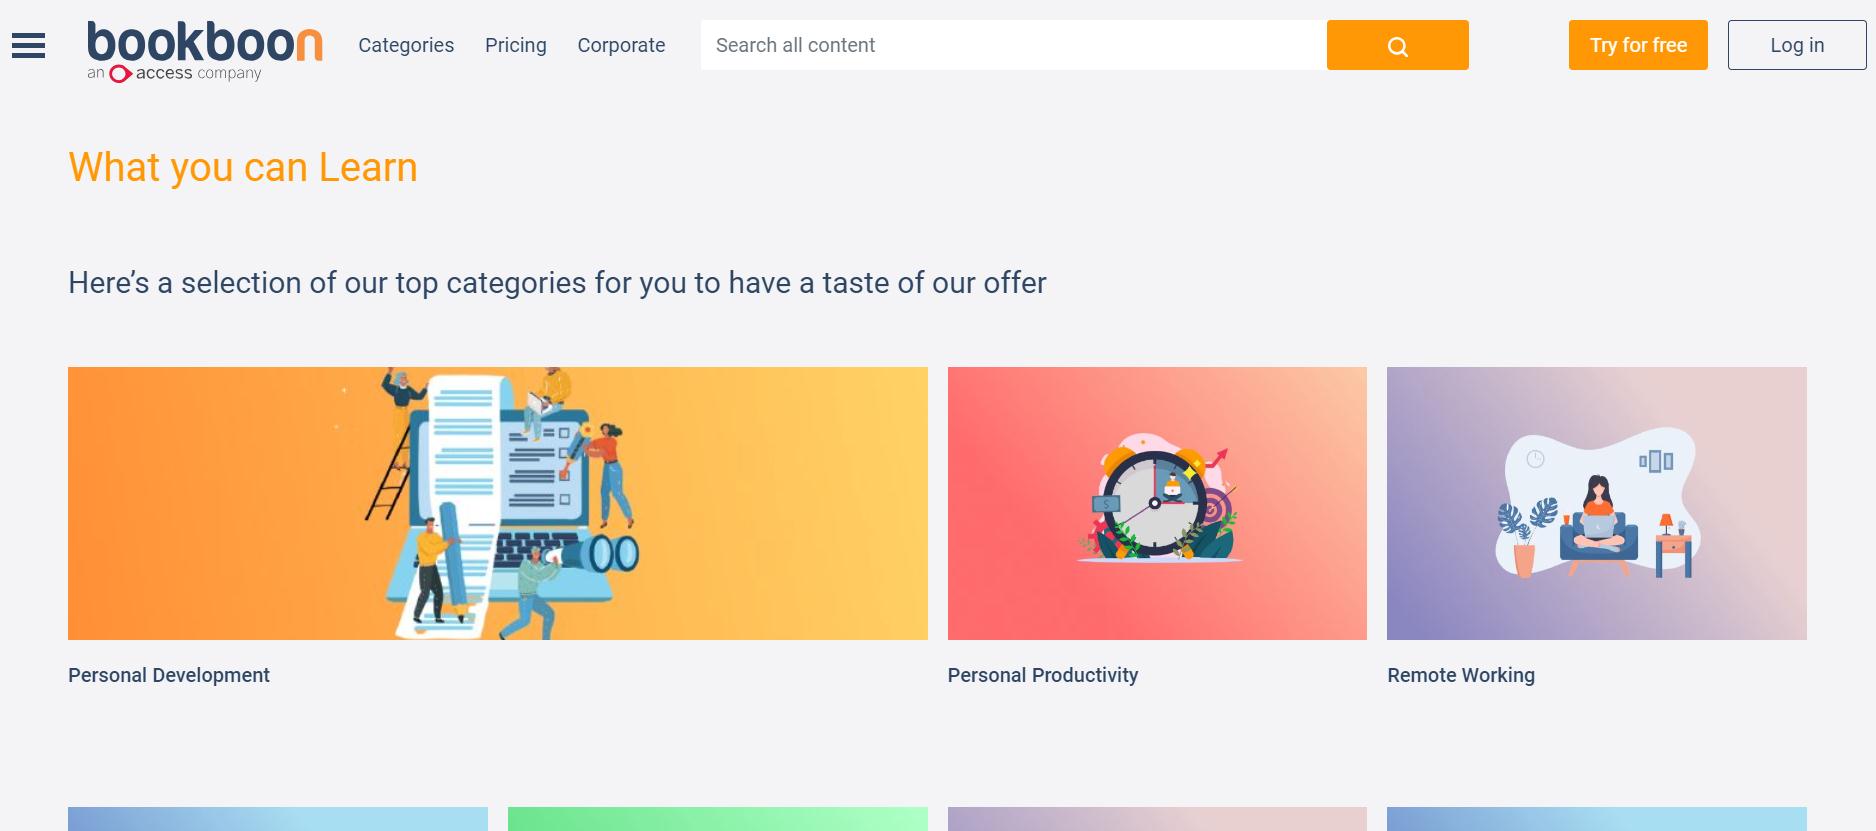Viewport: 1876px width, 831px height.
Task: Click the green partial thumbnail below Personal Development
Action: (716, 820)
